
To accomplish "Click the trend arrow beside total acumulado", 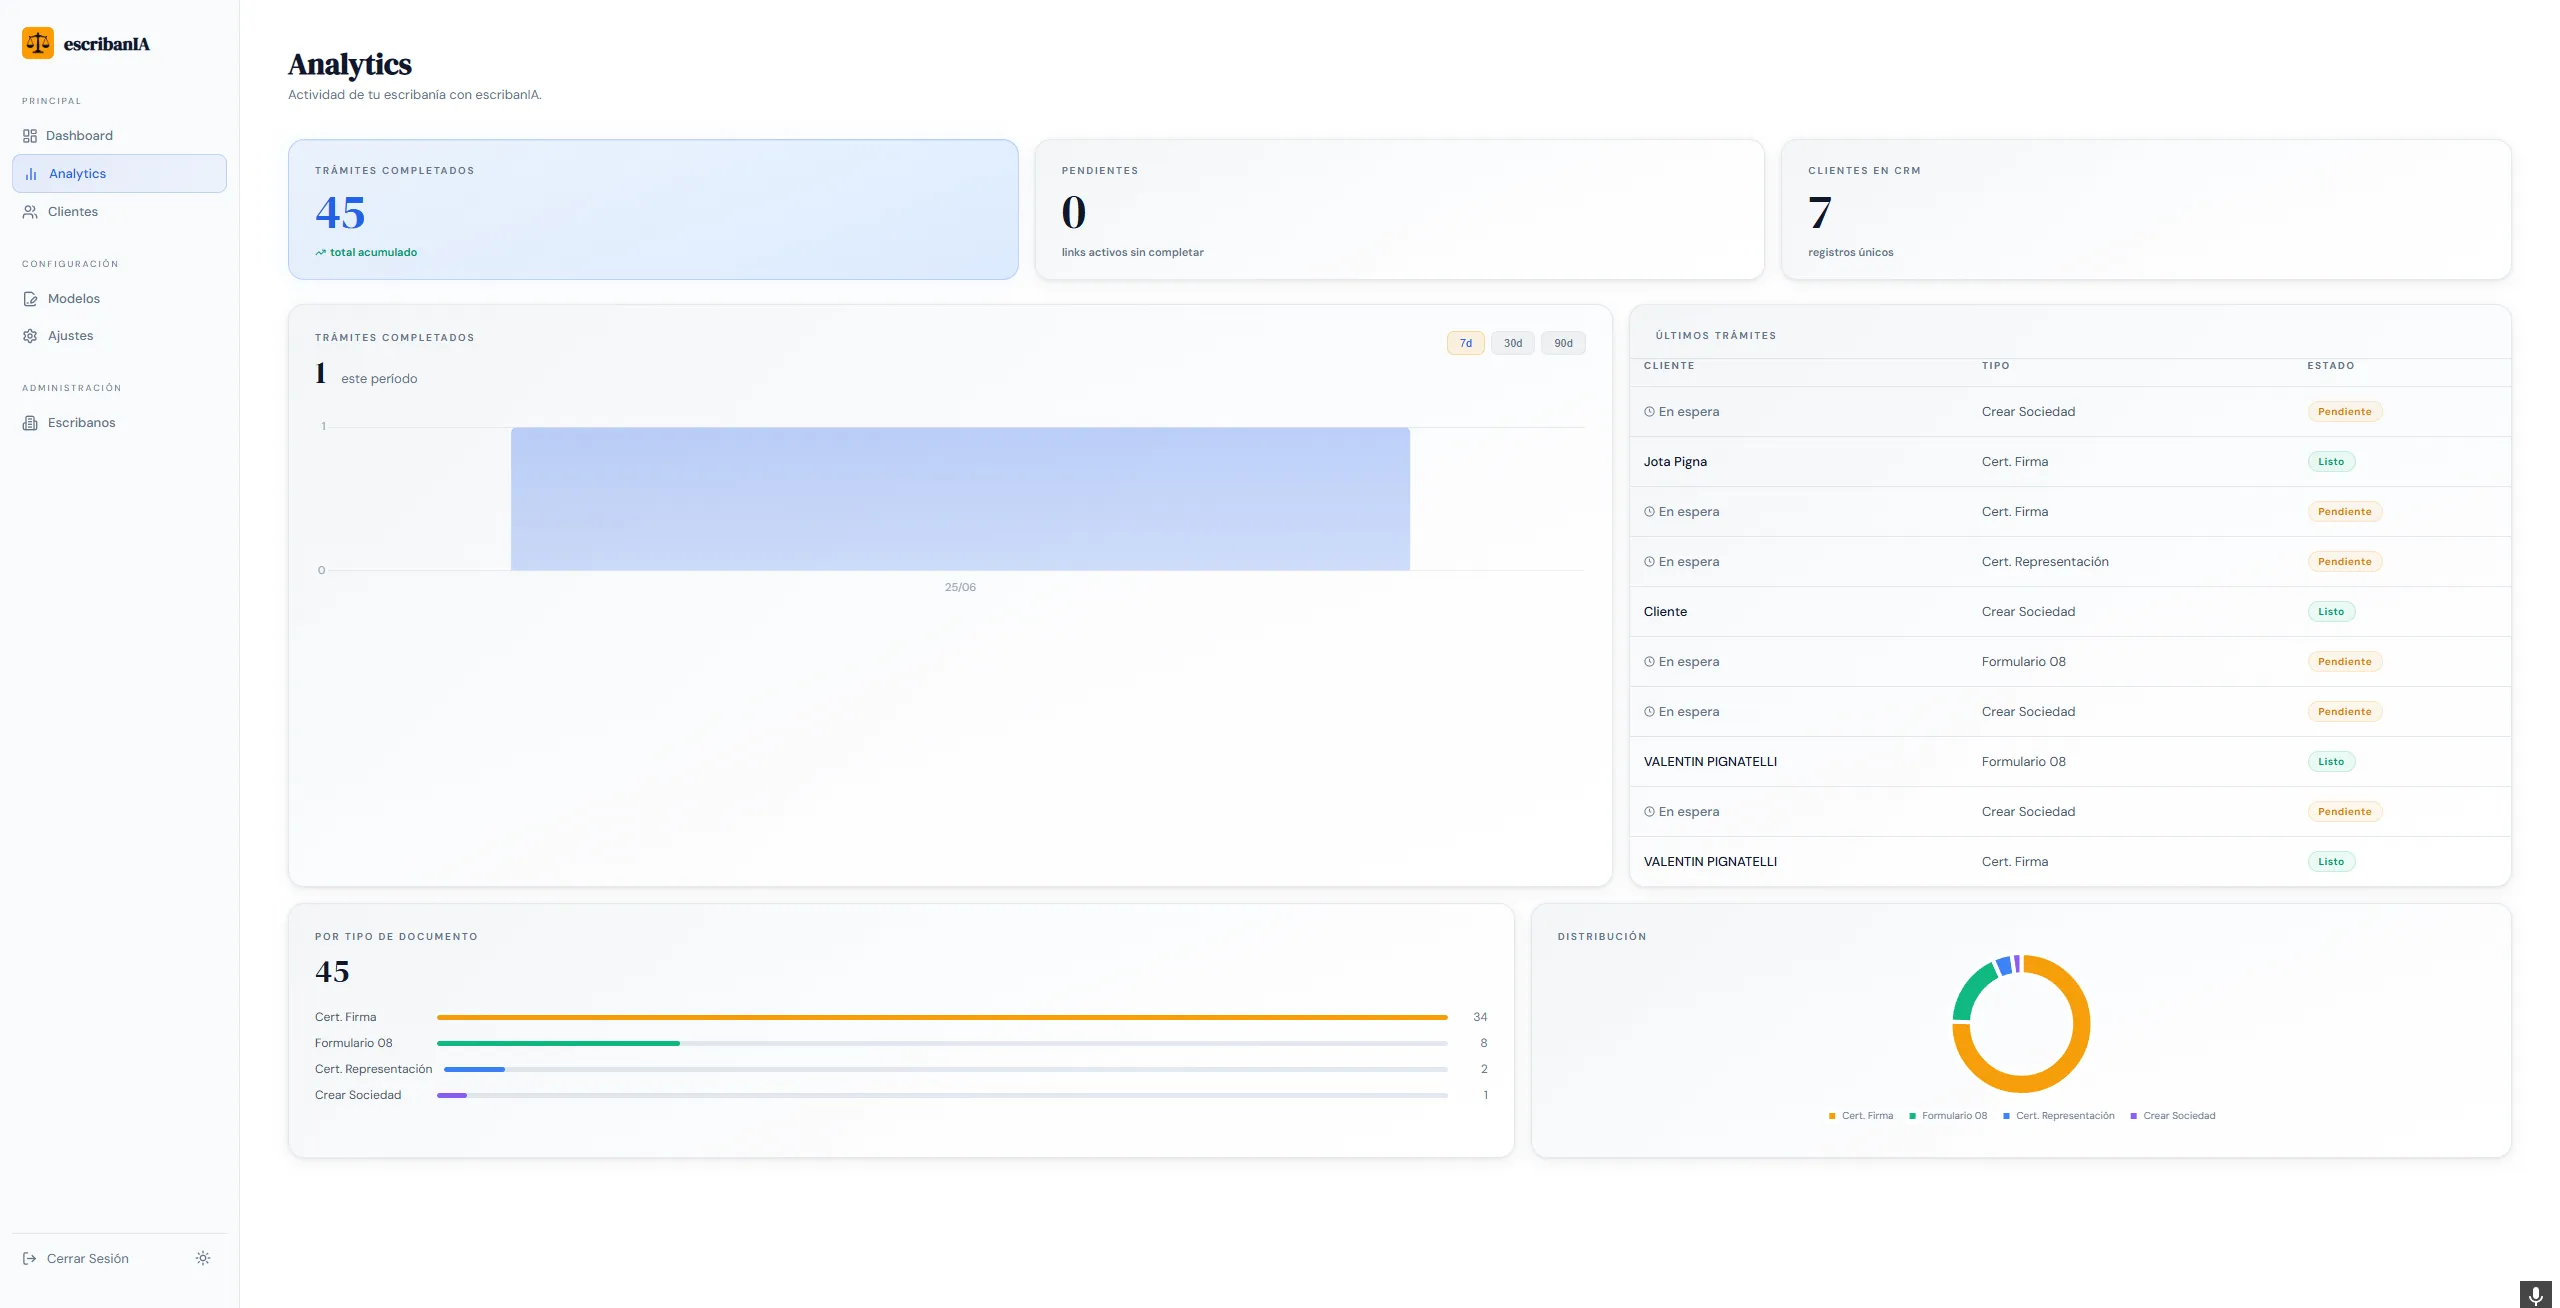I will 321,253.
